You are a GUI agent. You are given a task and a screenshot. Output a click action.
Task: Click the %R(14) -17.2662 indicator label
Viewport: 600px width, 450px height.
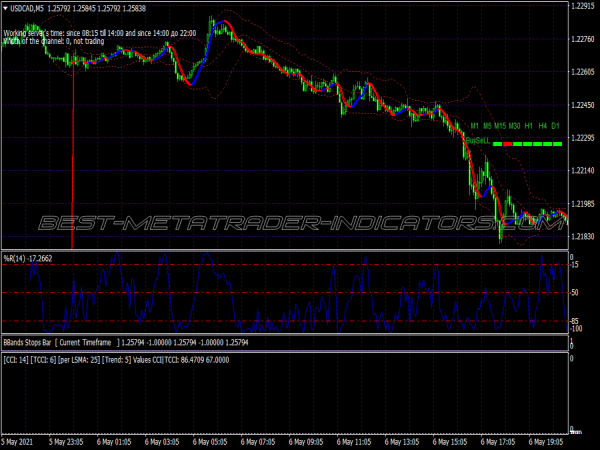point(28,259)
